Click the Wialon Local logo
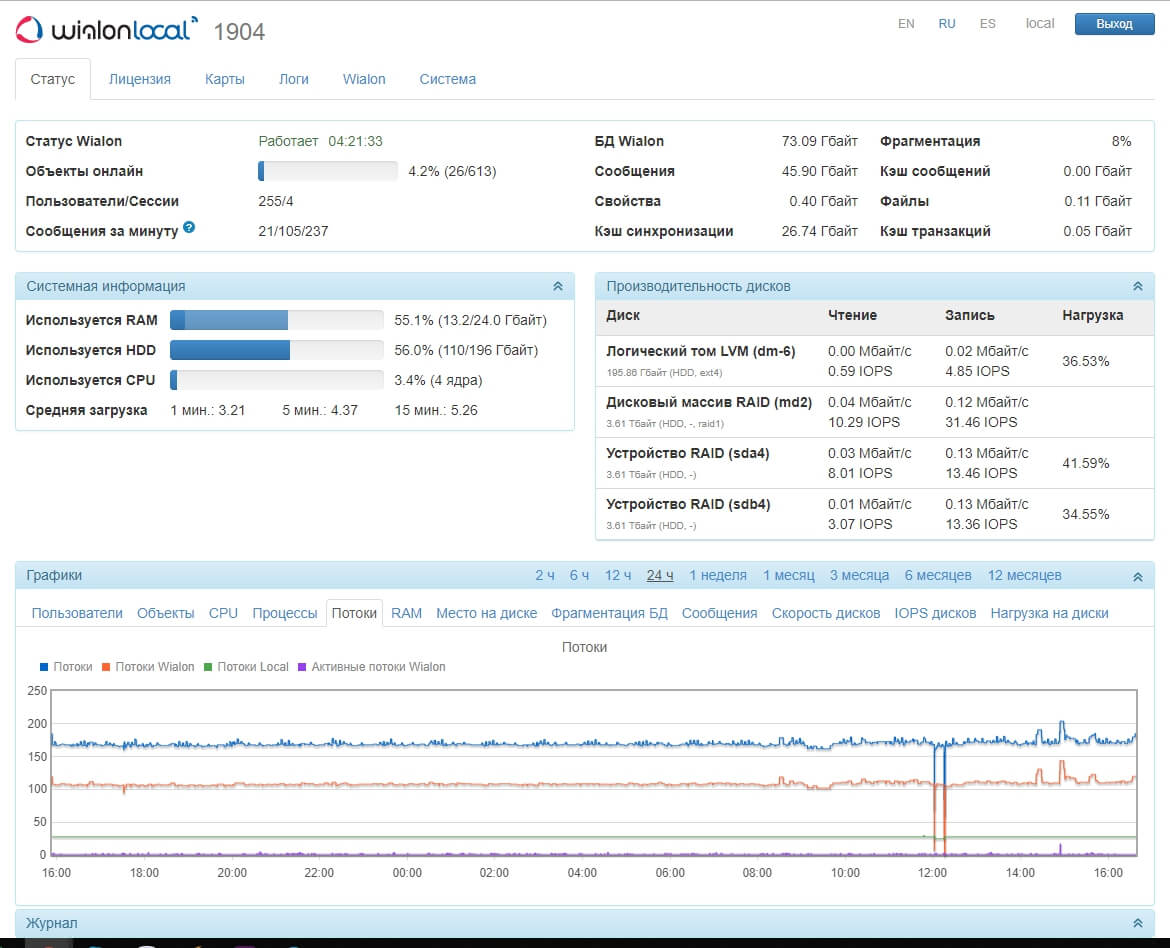The width and height of the screenshot is (1170, 948). 106,30
